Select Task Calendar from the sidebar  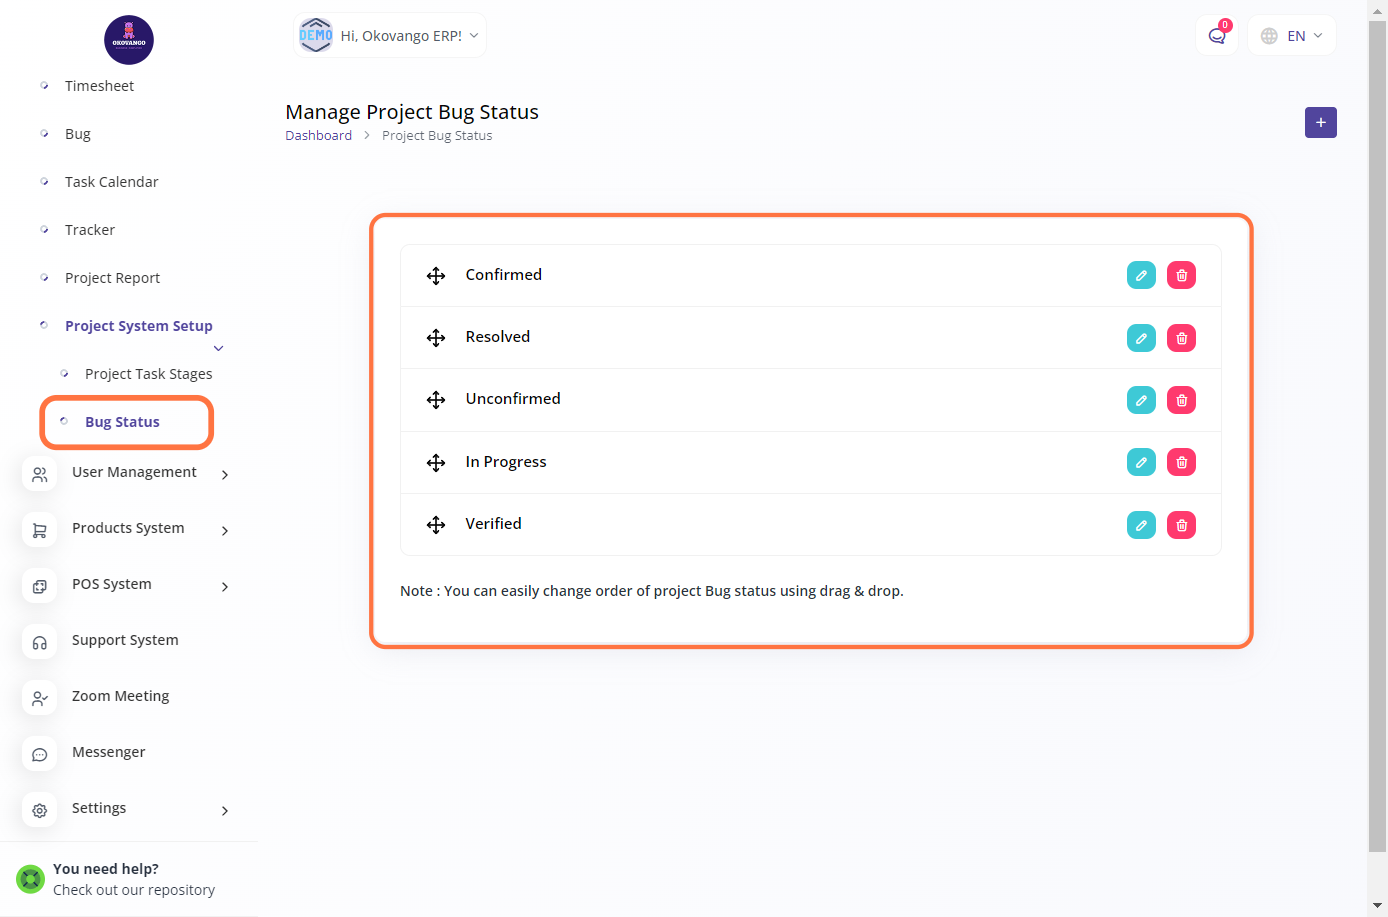[111, 182]
